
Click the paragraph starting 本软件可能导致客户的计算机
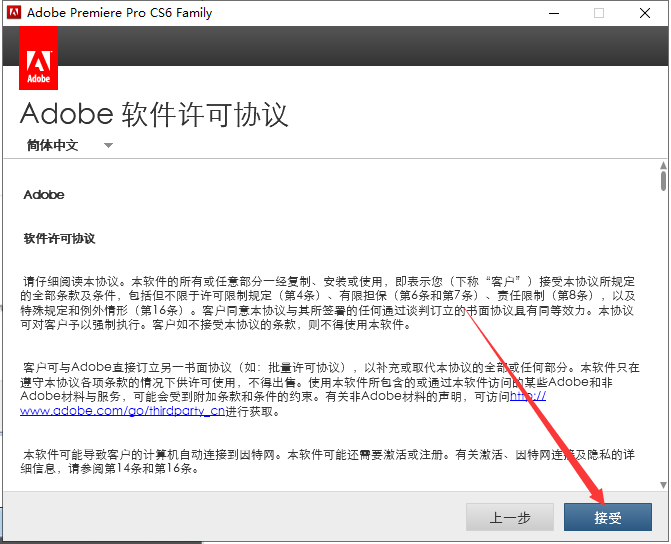[328, 461]
